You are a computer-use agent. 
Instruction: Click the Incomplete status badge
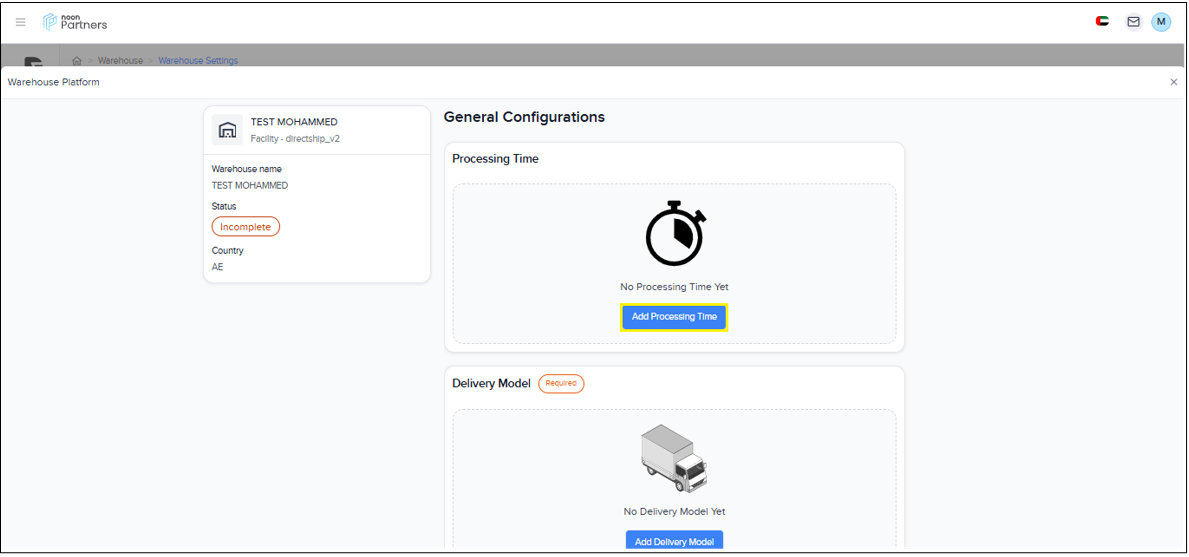click(x=245, y=227)
